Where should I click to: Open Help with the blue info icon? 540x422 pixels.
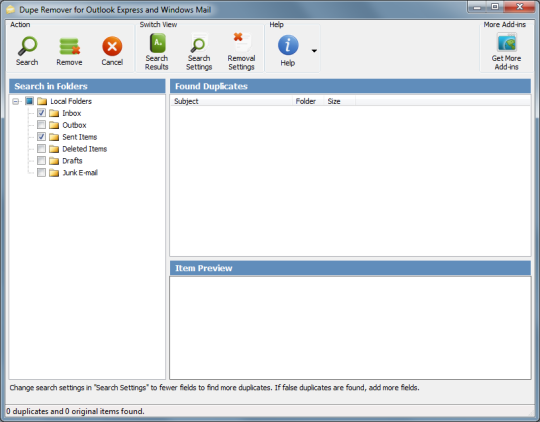tap(288, 45)
